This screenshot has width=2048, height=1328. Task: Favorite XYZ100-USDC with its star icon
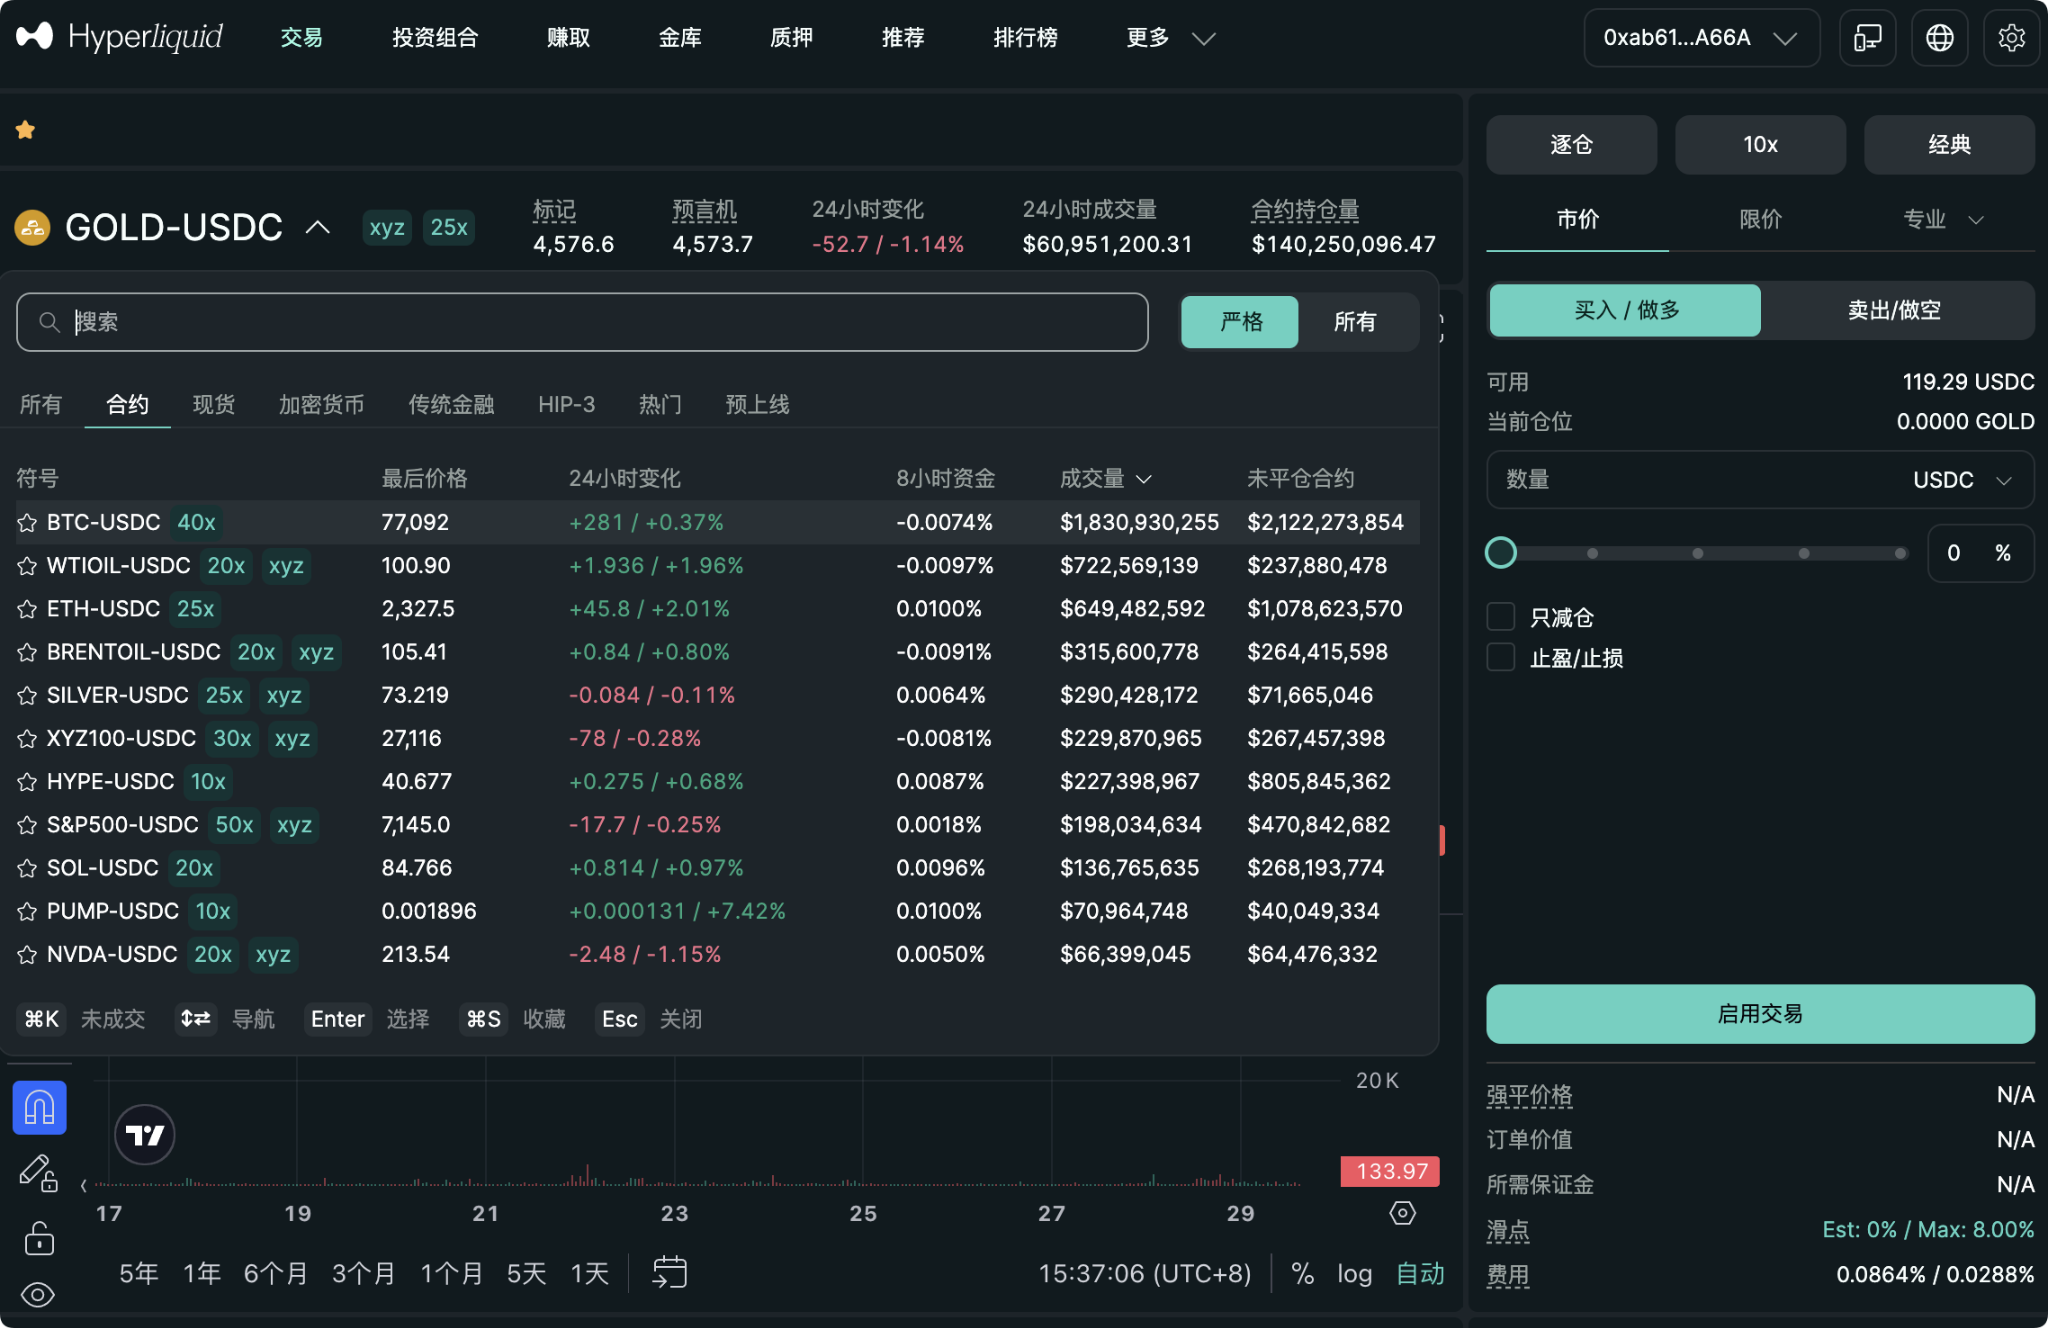click(x=27, y=739)
